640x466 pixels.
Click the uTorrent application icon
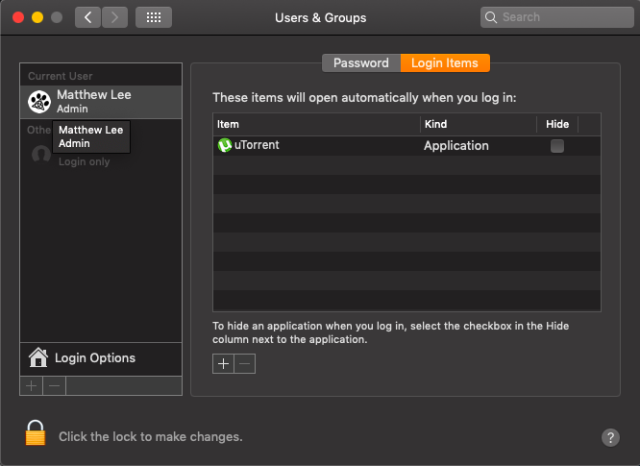pos(225,145)
